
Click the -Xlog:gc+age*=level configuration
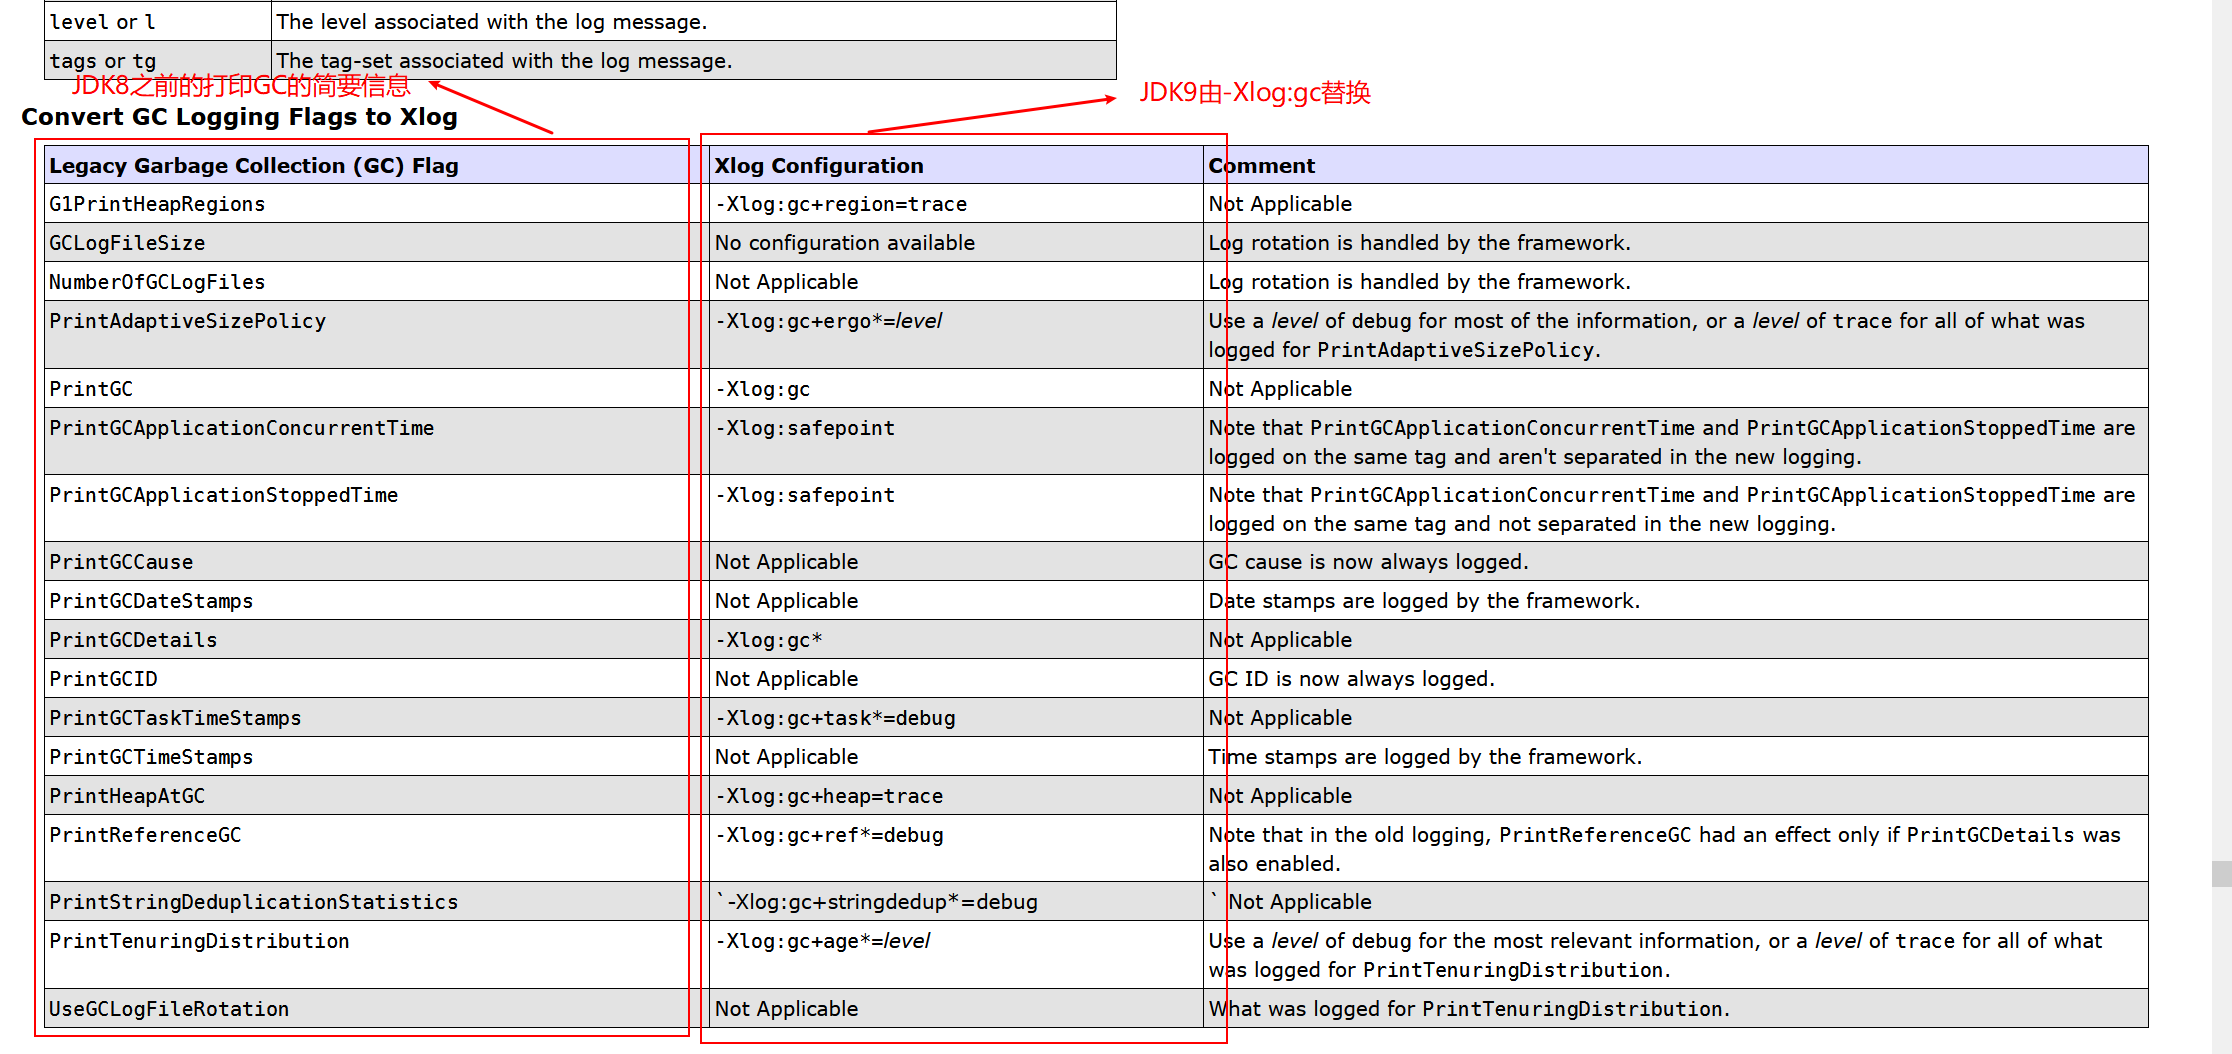tap(823, 941)
